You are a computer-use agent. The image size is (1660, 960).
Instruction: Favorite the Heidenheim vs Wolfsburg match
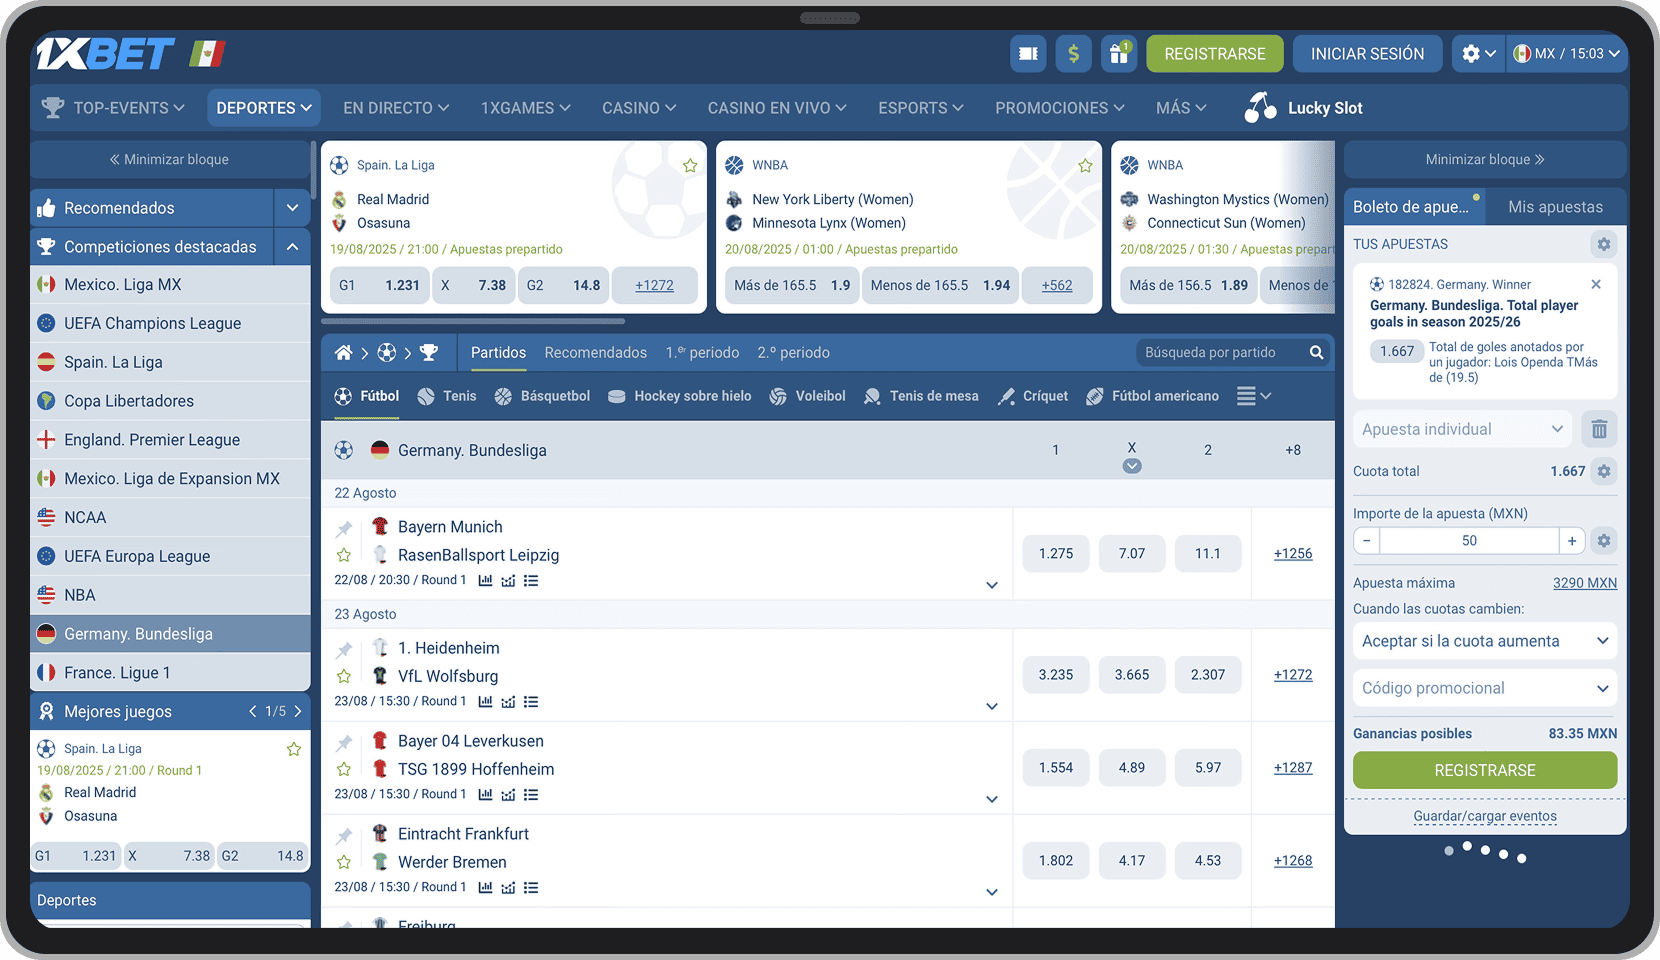coord(344,676)
